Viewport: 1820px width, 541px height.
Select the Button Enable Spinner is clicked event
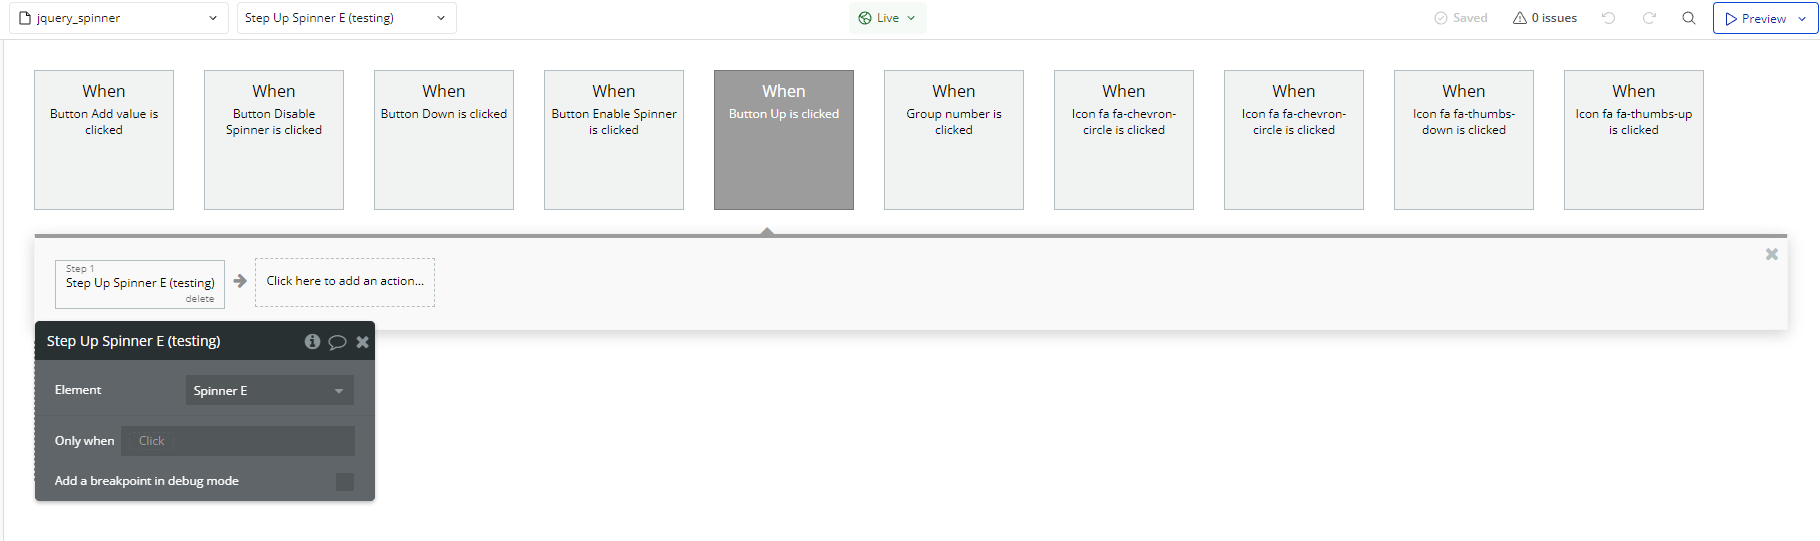click(614, 140)
